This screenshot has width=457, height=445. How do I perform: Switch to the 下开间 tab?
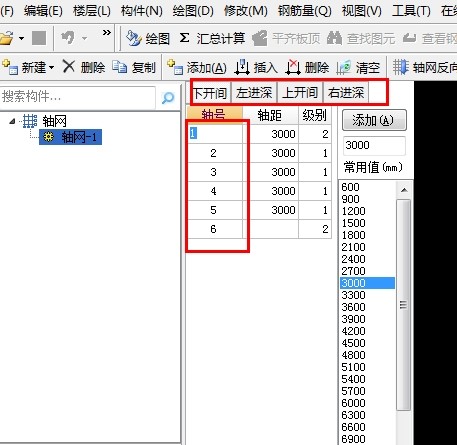210,93
